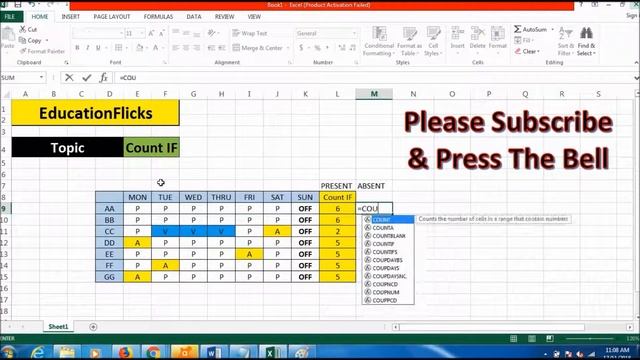640x360 pixels.
Task: Open Conditional Formatting menu
Action: click(379, 42)
